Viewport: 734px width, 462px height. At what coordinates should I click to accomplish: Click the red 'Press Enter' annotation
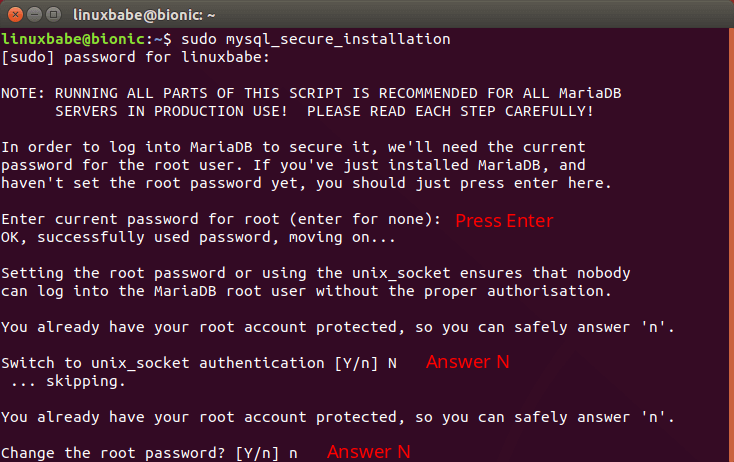click(x=504, y=221)
